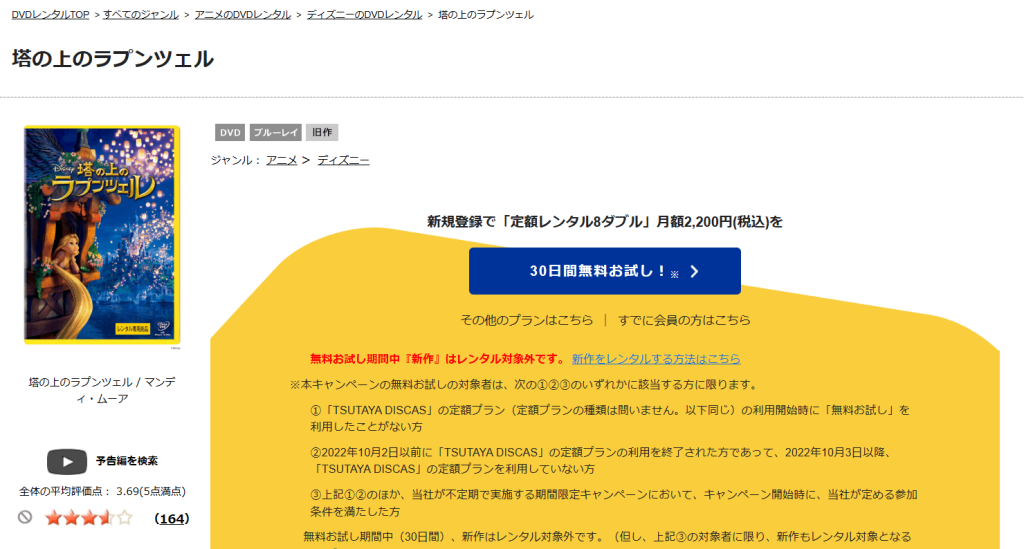
Task: Rate the movie two stars
Action: (71, 518)
